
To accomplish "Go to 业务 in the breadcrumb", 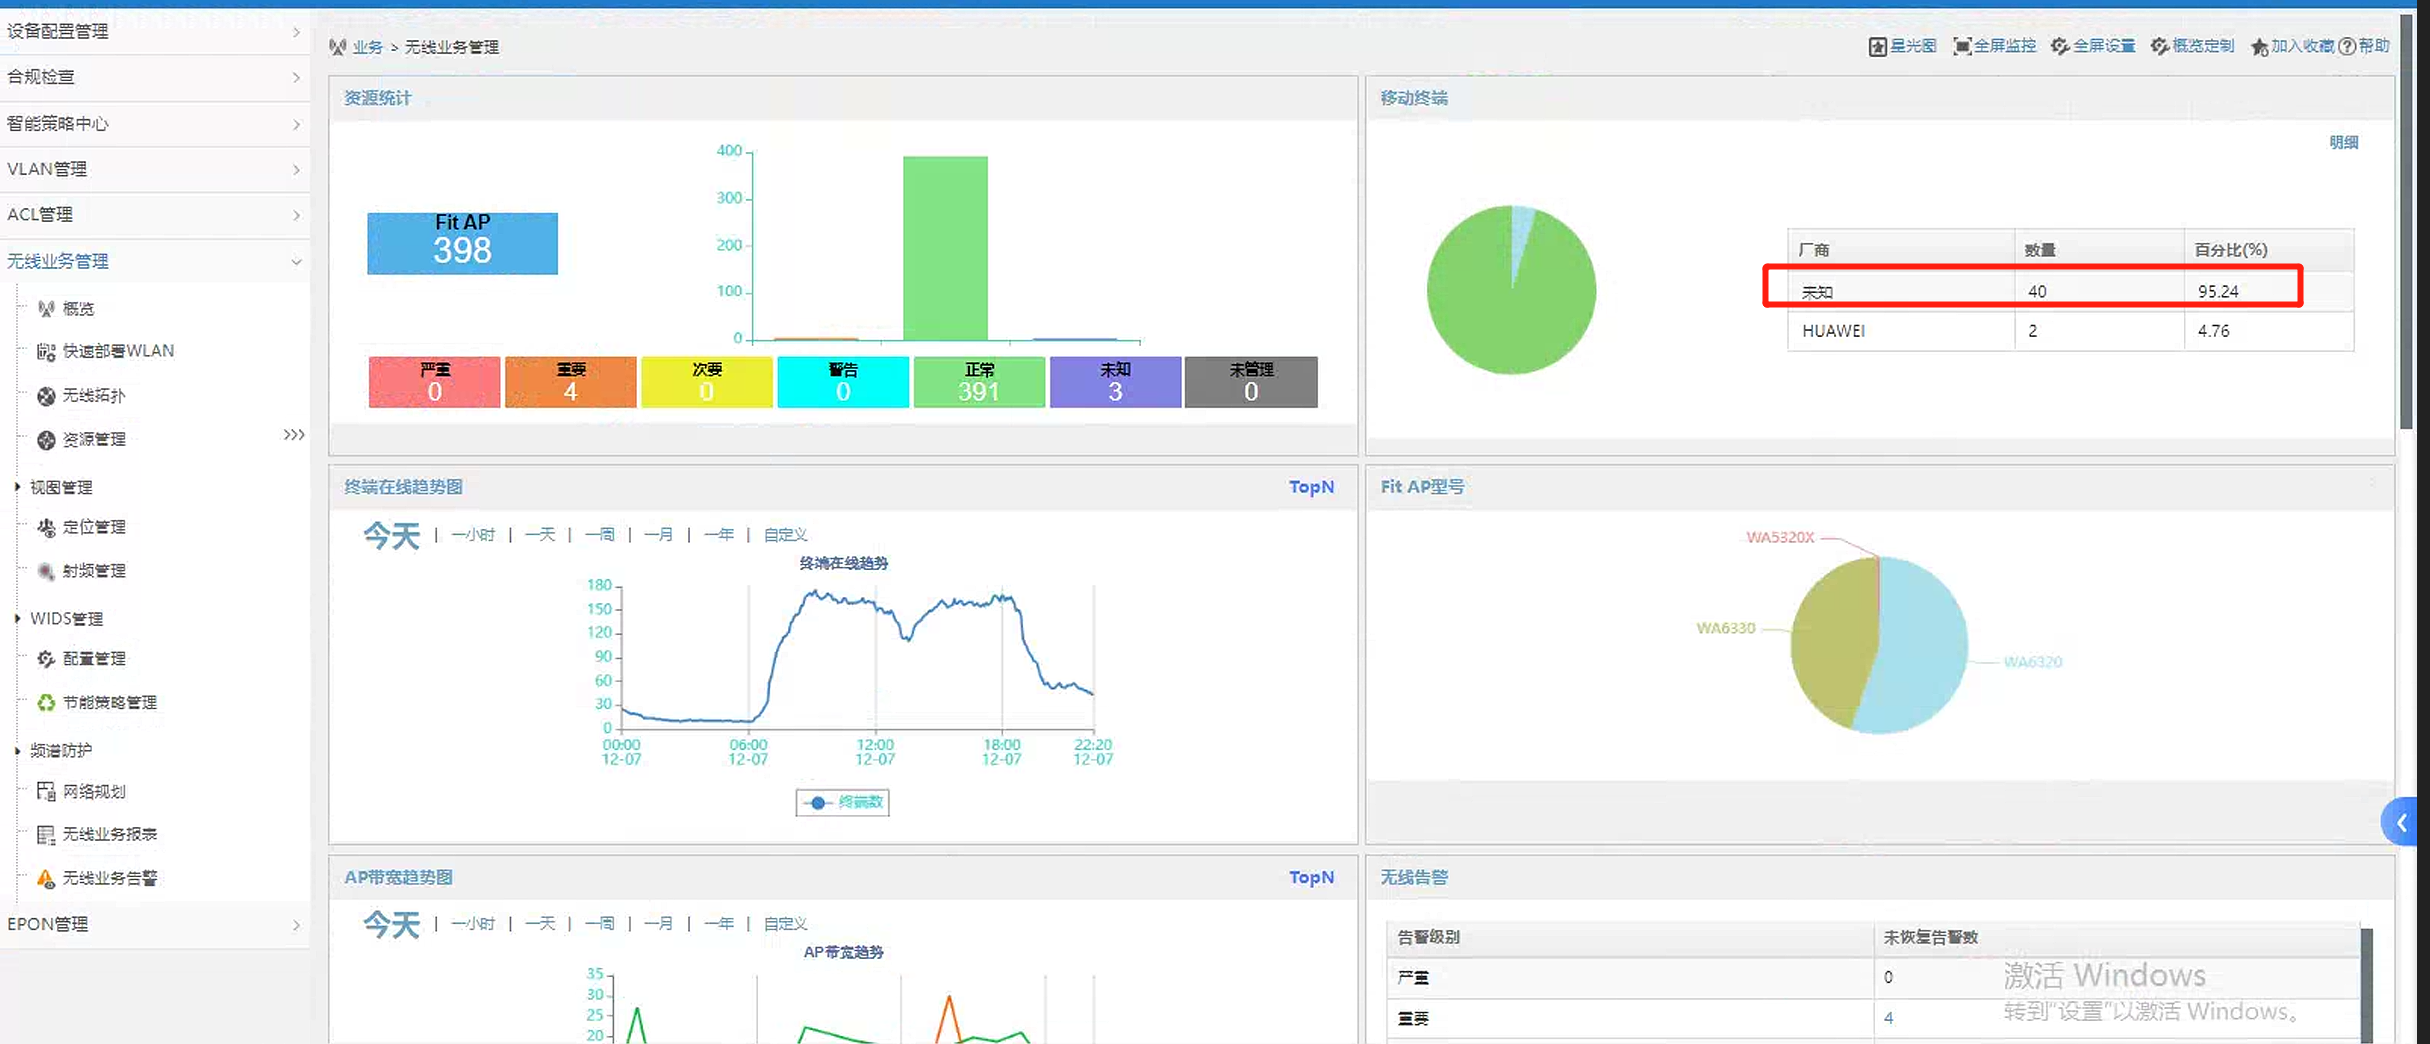I will tap(368, 47).
